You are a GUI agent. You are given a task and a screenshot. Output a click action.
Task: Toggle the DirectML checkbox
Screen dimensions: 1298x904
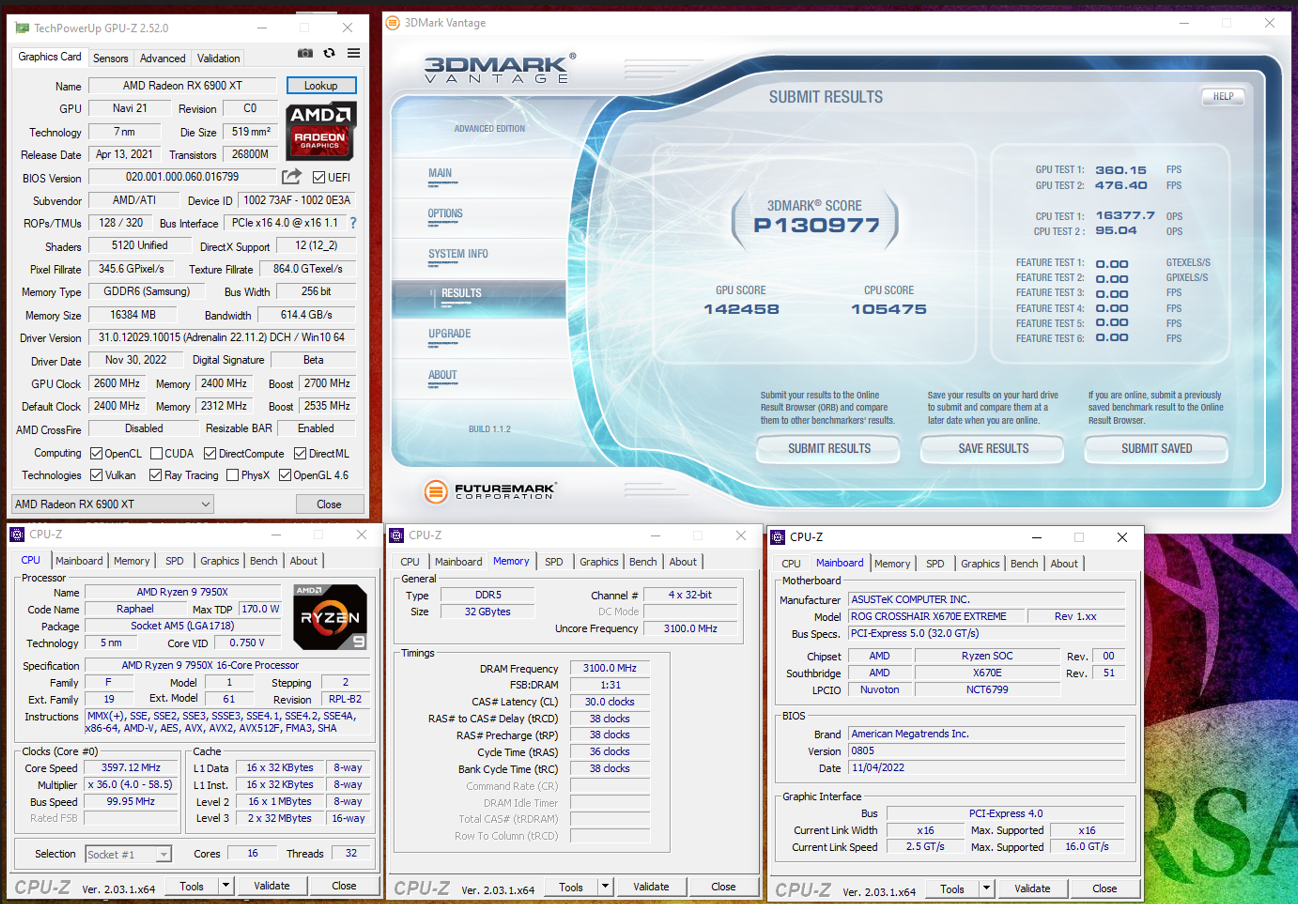(x=301, y=454)
